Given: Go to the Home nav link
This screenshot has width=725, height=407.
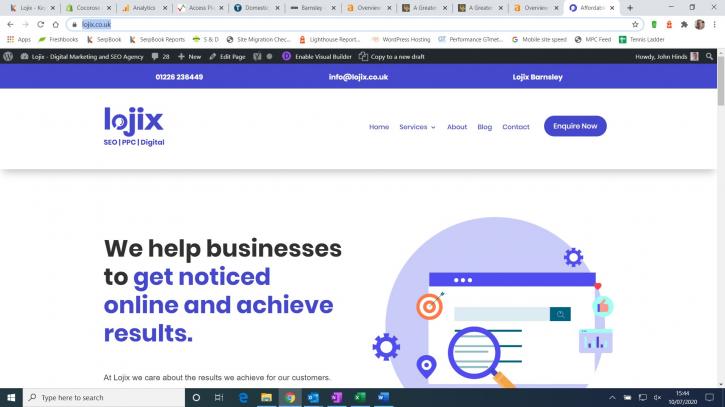Looking at the screenshot, I should click(x=379, y=127).
